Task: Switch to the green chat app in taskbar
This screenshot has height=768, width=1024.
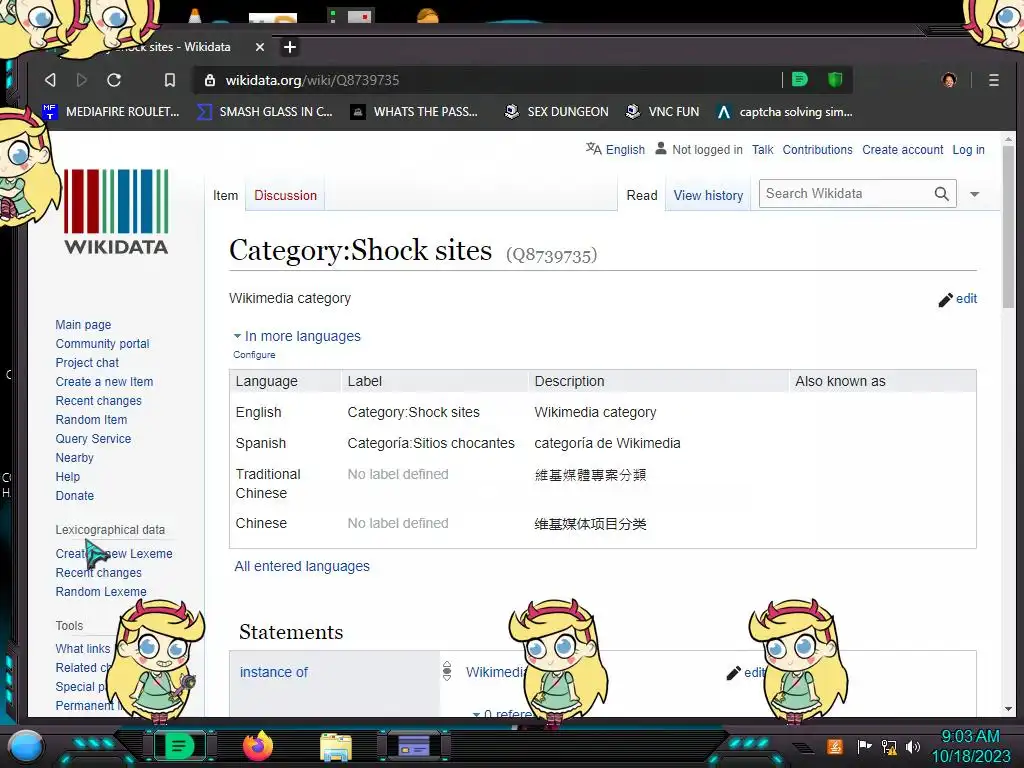Action: tap(178, 746)
